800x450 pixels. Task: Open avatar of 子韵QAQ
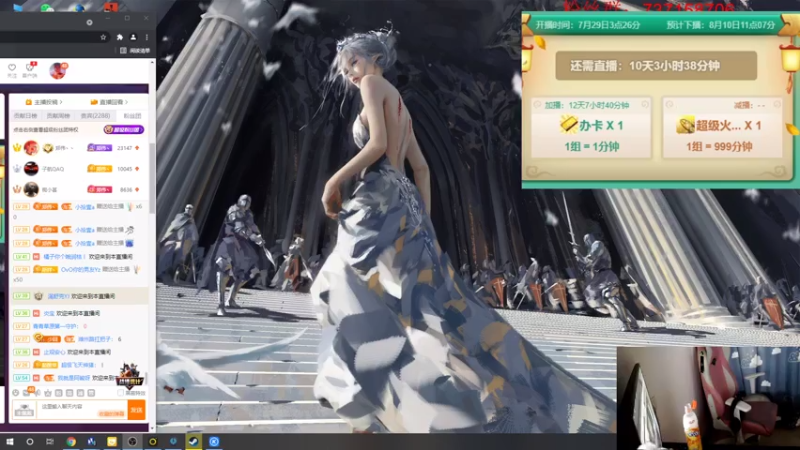(31, 168)
